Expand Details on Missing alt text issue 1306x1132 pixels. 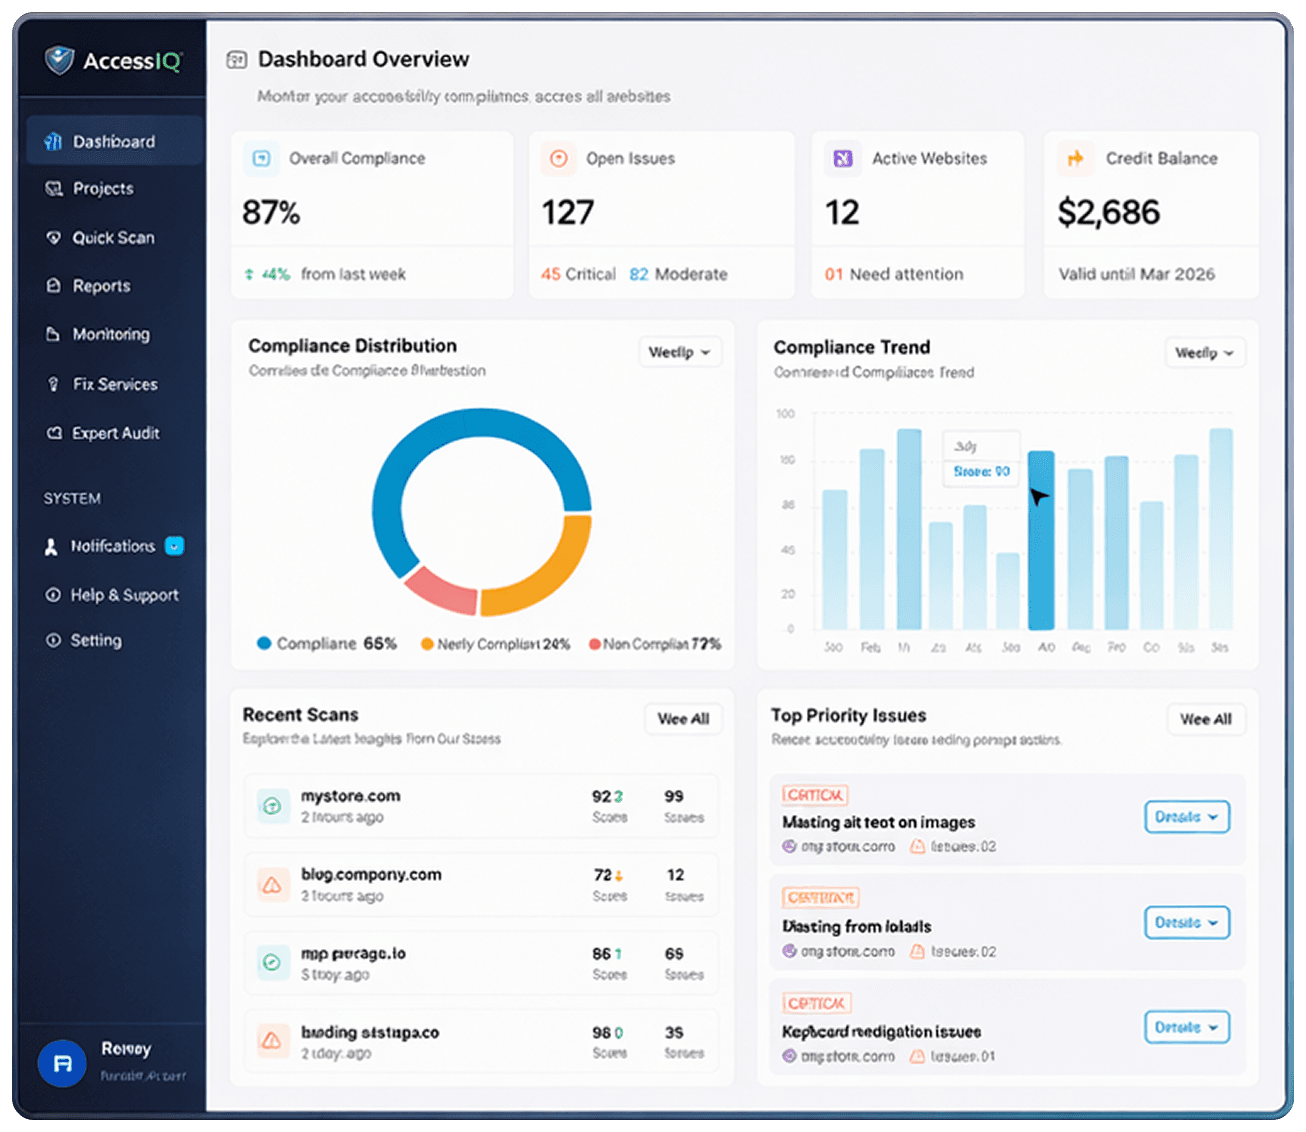coord(1186,817)
